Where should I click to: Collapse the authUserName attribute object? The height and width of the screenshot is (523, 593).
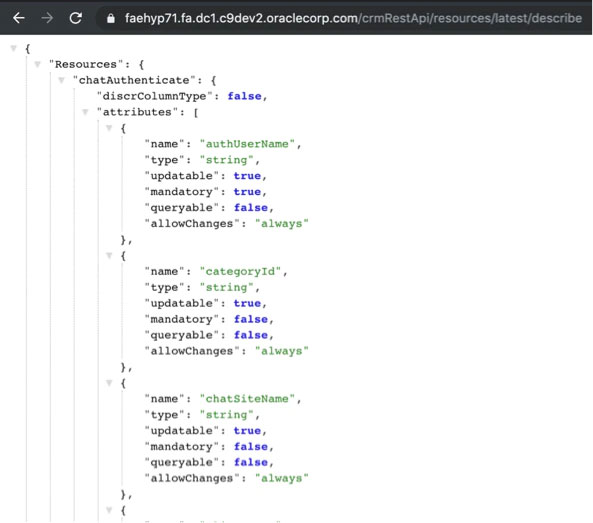(x=109, y=128)
